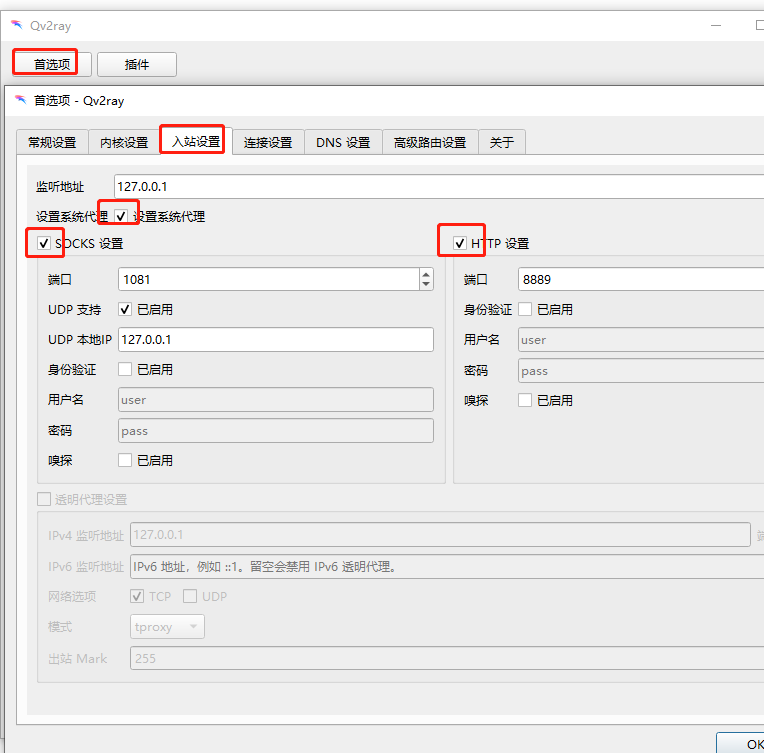This screenshot has width=764, height=753.
Task: Toggle the 设置系统代理 checkbox
Action: [121, 216]
